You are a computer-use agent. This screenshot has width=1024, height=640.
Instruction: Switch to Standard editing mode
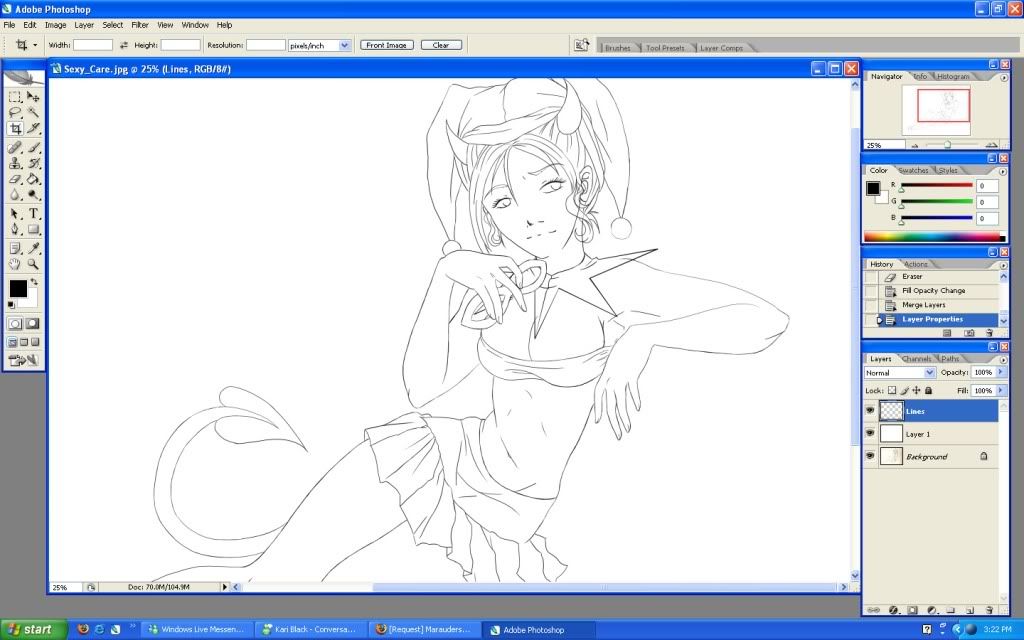(15, 323)
